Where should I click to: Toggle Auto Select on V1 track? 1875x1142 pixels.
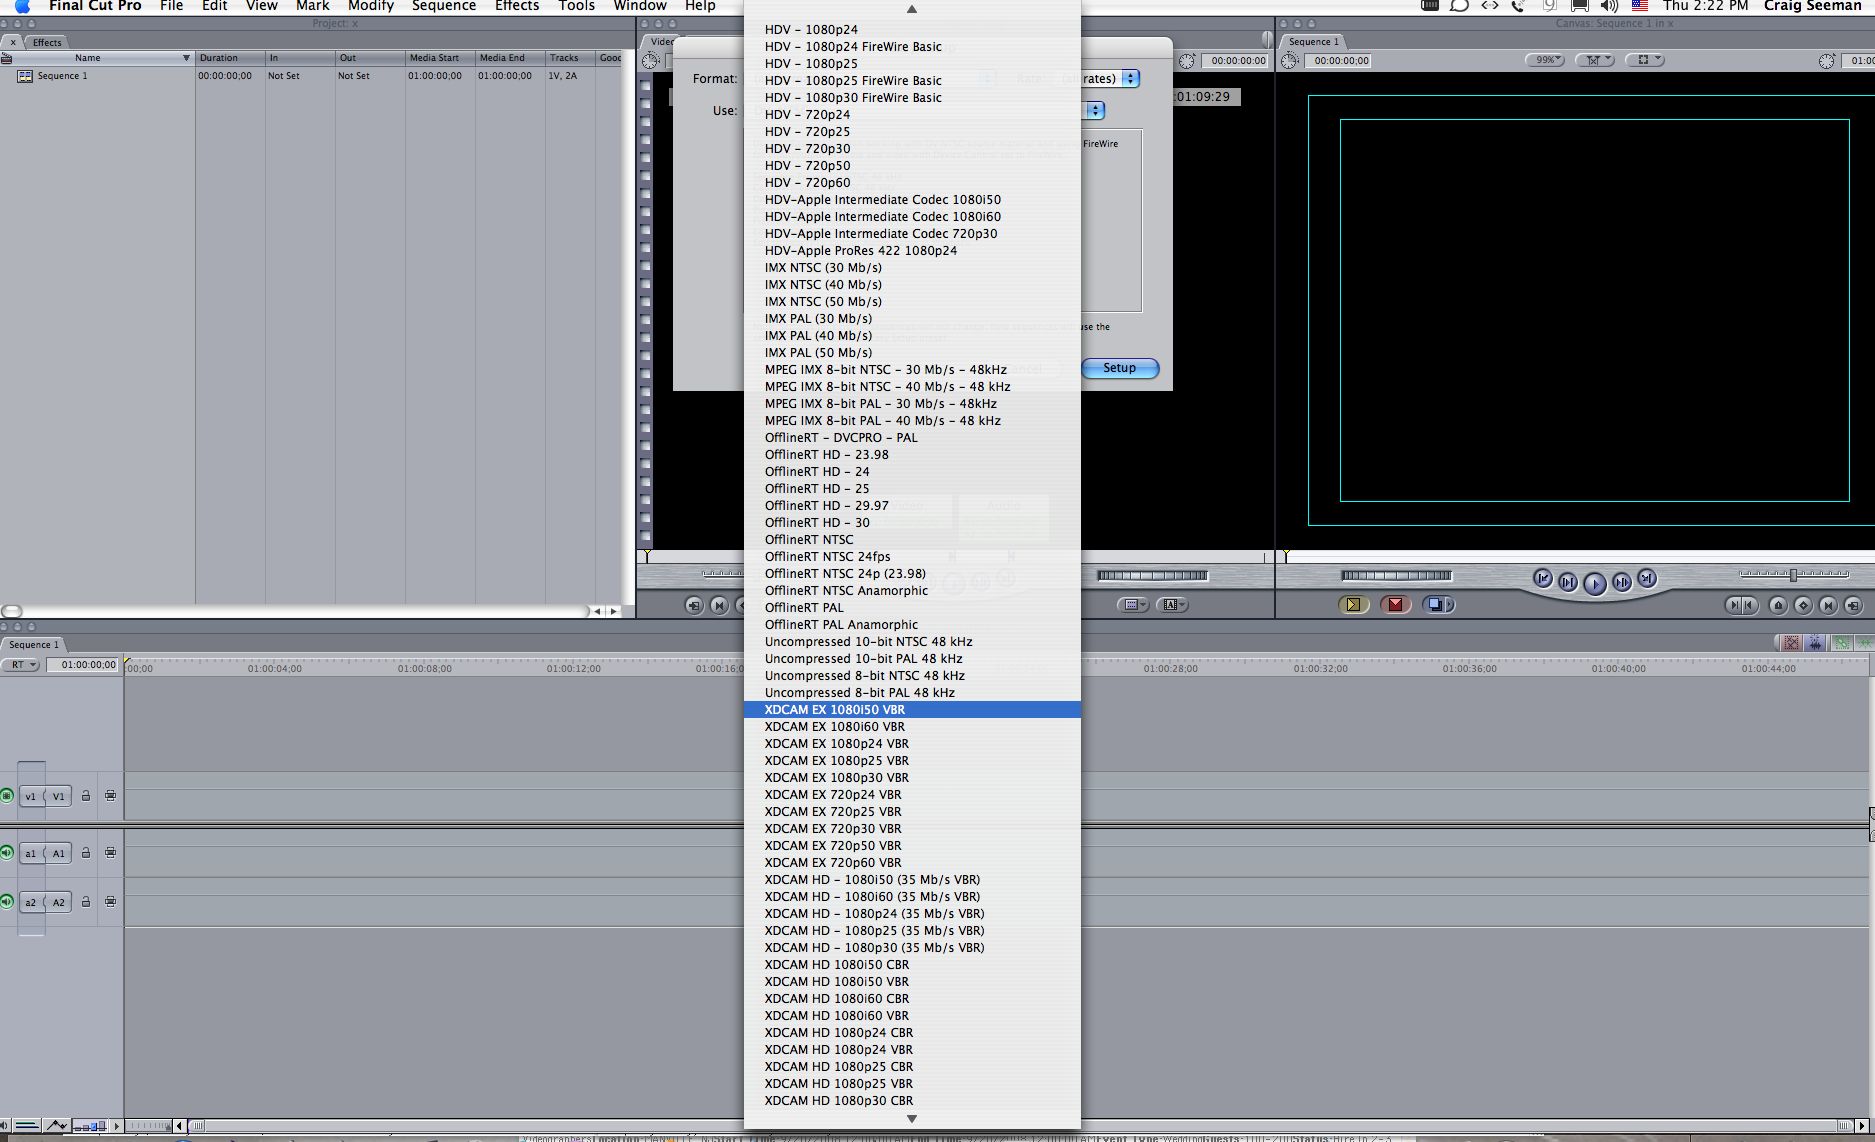(110, 796)
